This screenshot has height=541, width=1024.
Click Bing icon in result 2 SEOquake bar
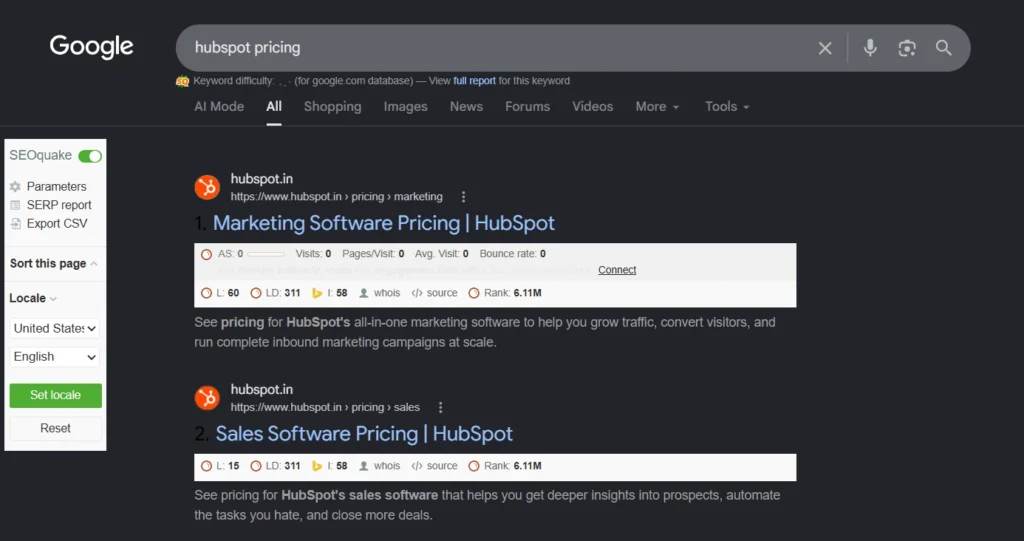point(317,467)
